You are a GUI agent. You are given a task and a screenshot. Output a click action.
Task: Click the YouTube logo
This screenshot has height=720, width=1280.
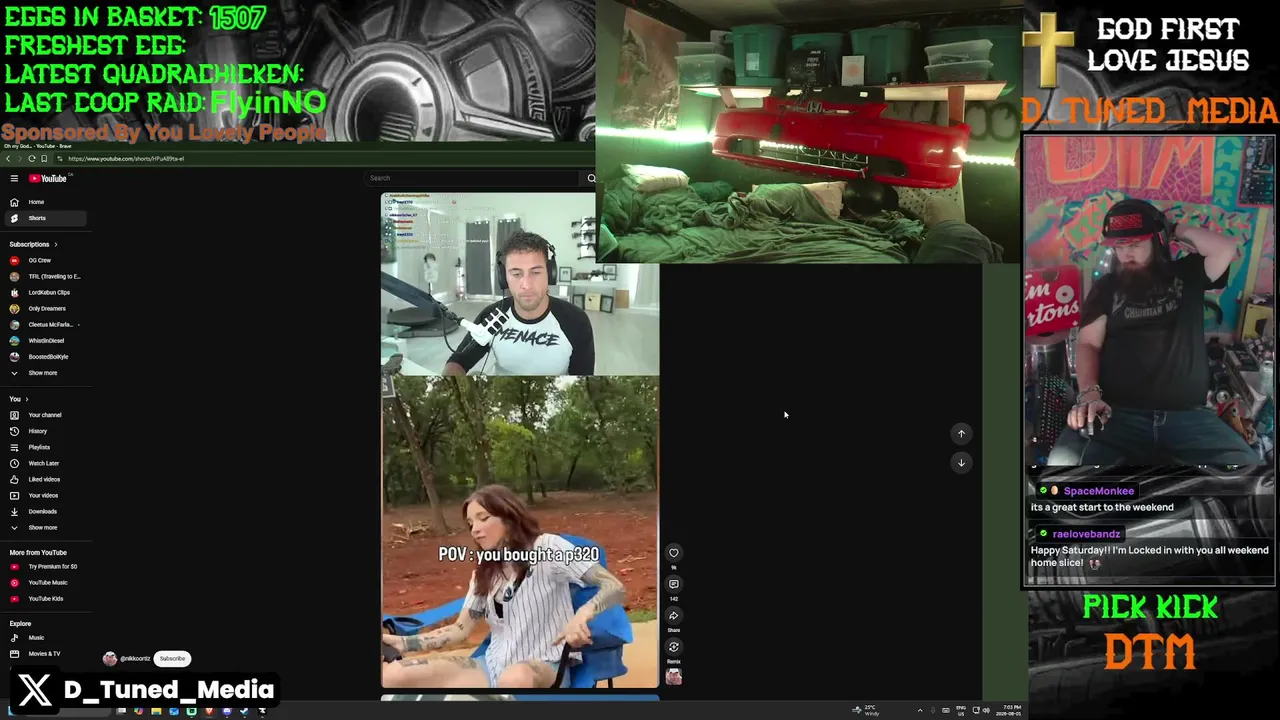click(x=47, y=178)
